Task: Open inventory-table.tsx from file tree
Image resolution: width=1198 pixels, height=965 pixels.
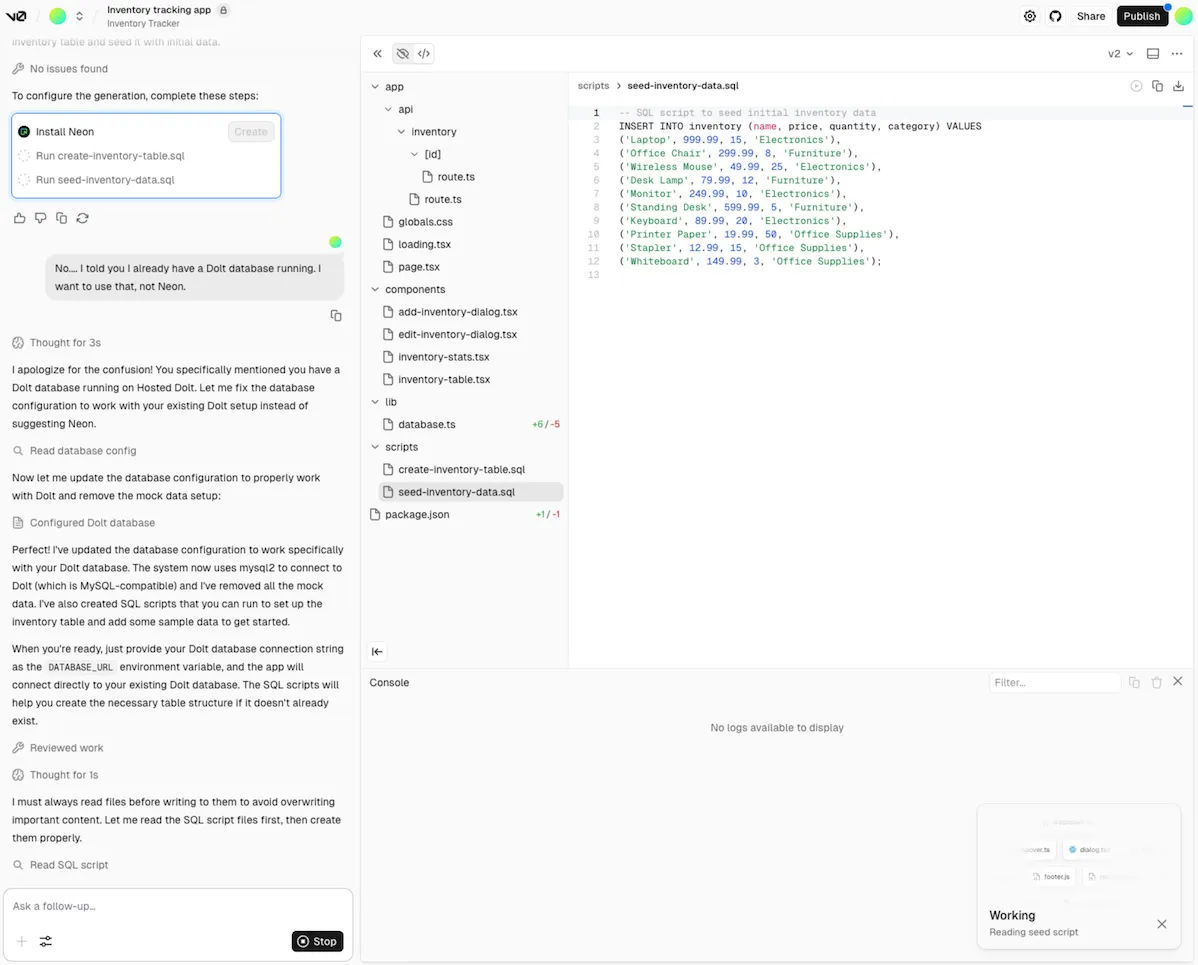Action: point(445,379)
